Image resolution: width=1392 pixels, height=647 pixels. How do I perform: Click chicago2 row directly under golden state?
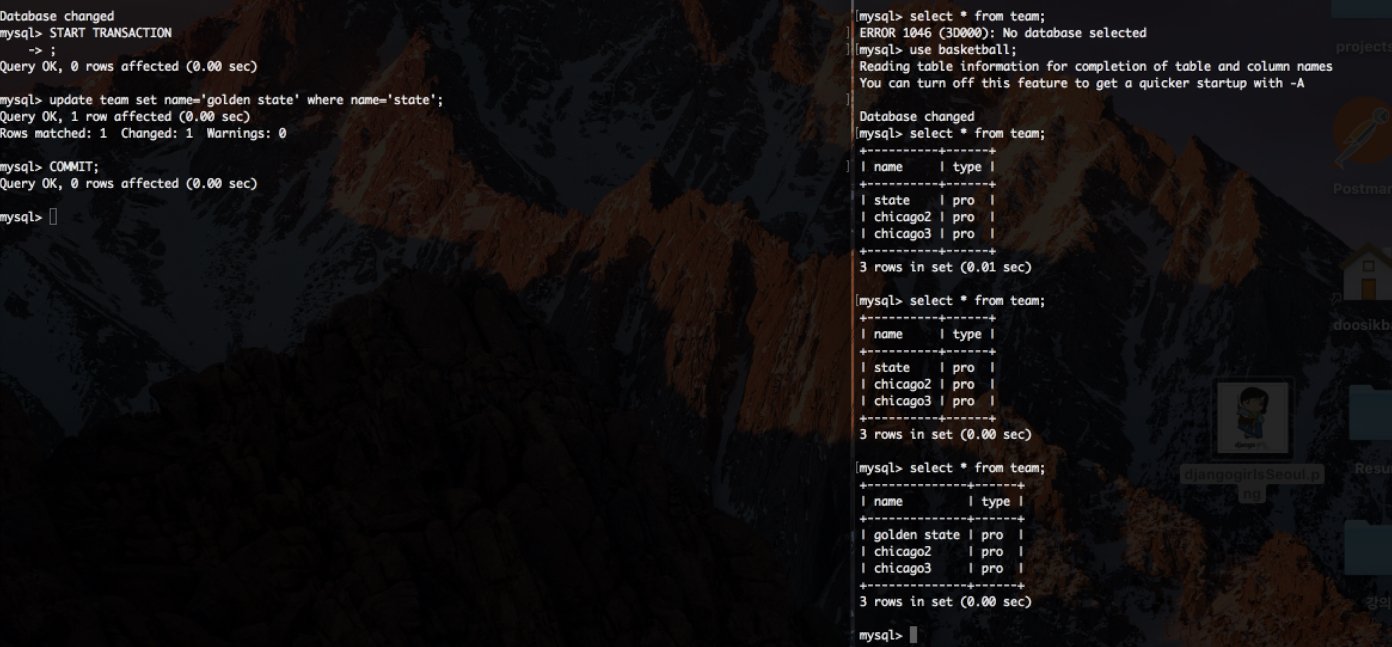pos(941,552)
